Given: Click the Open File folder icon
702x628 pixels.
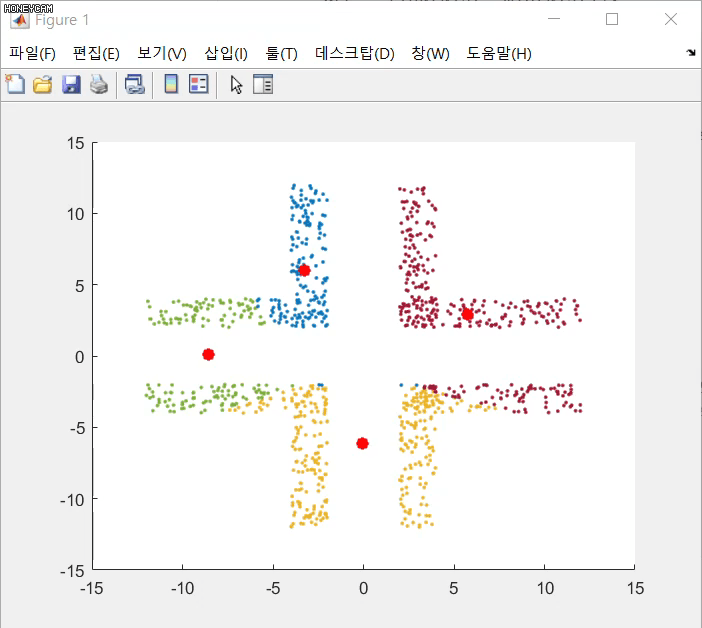Looking at the screenshot, I should [43, 84].
